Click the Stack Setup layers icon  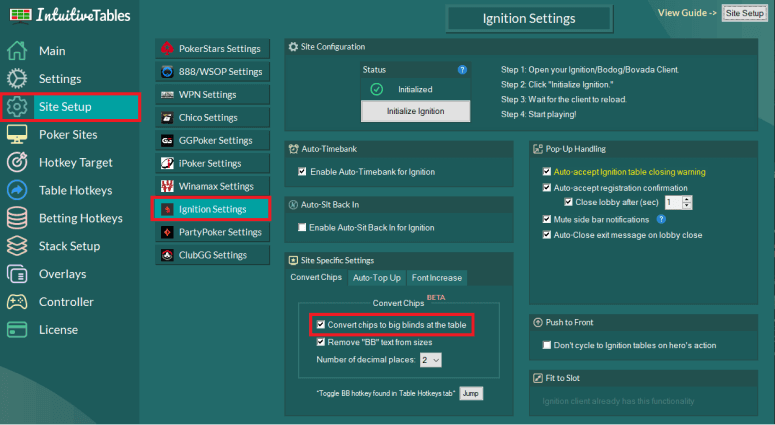(x=17, y=246)
